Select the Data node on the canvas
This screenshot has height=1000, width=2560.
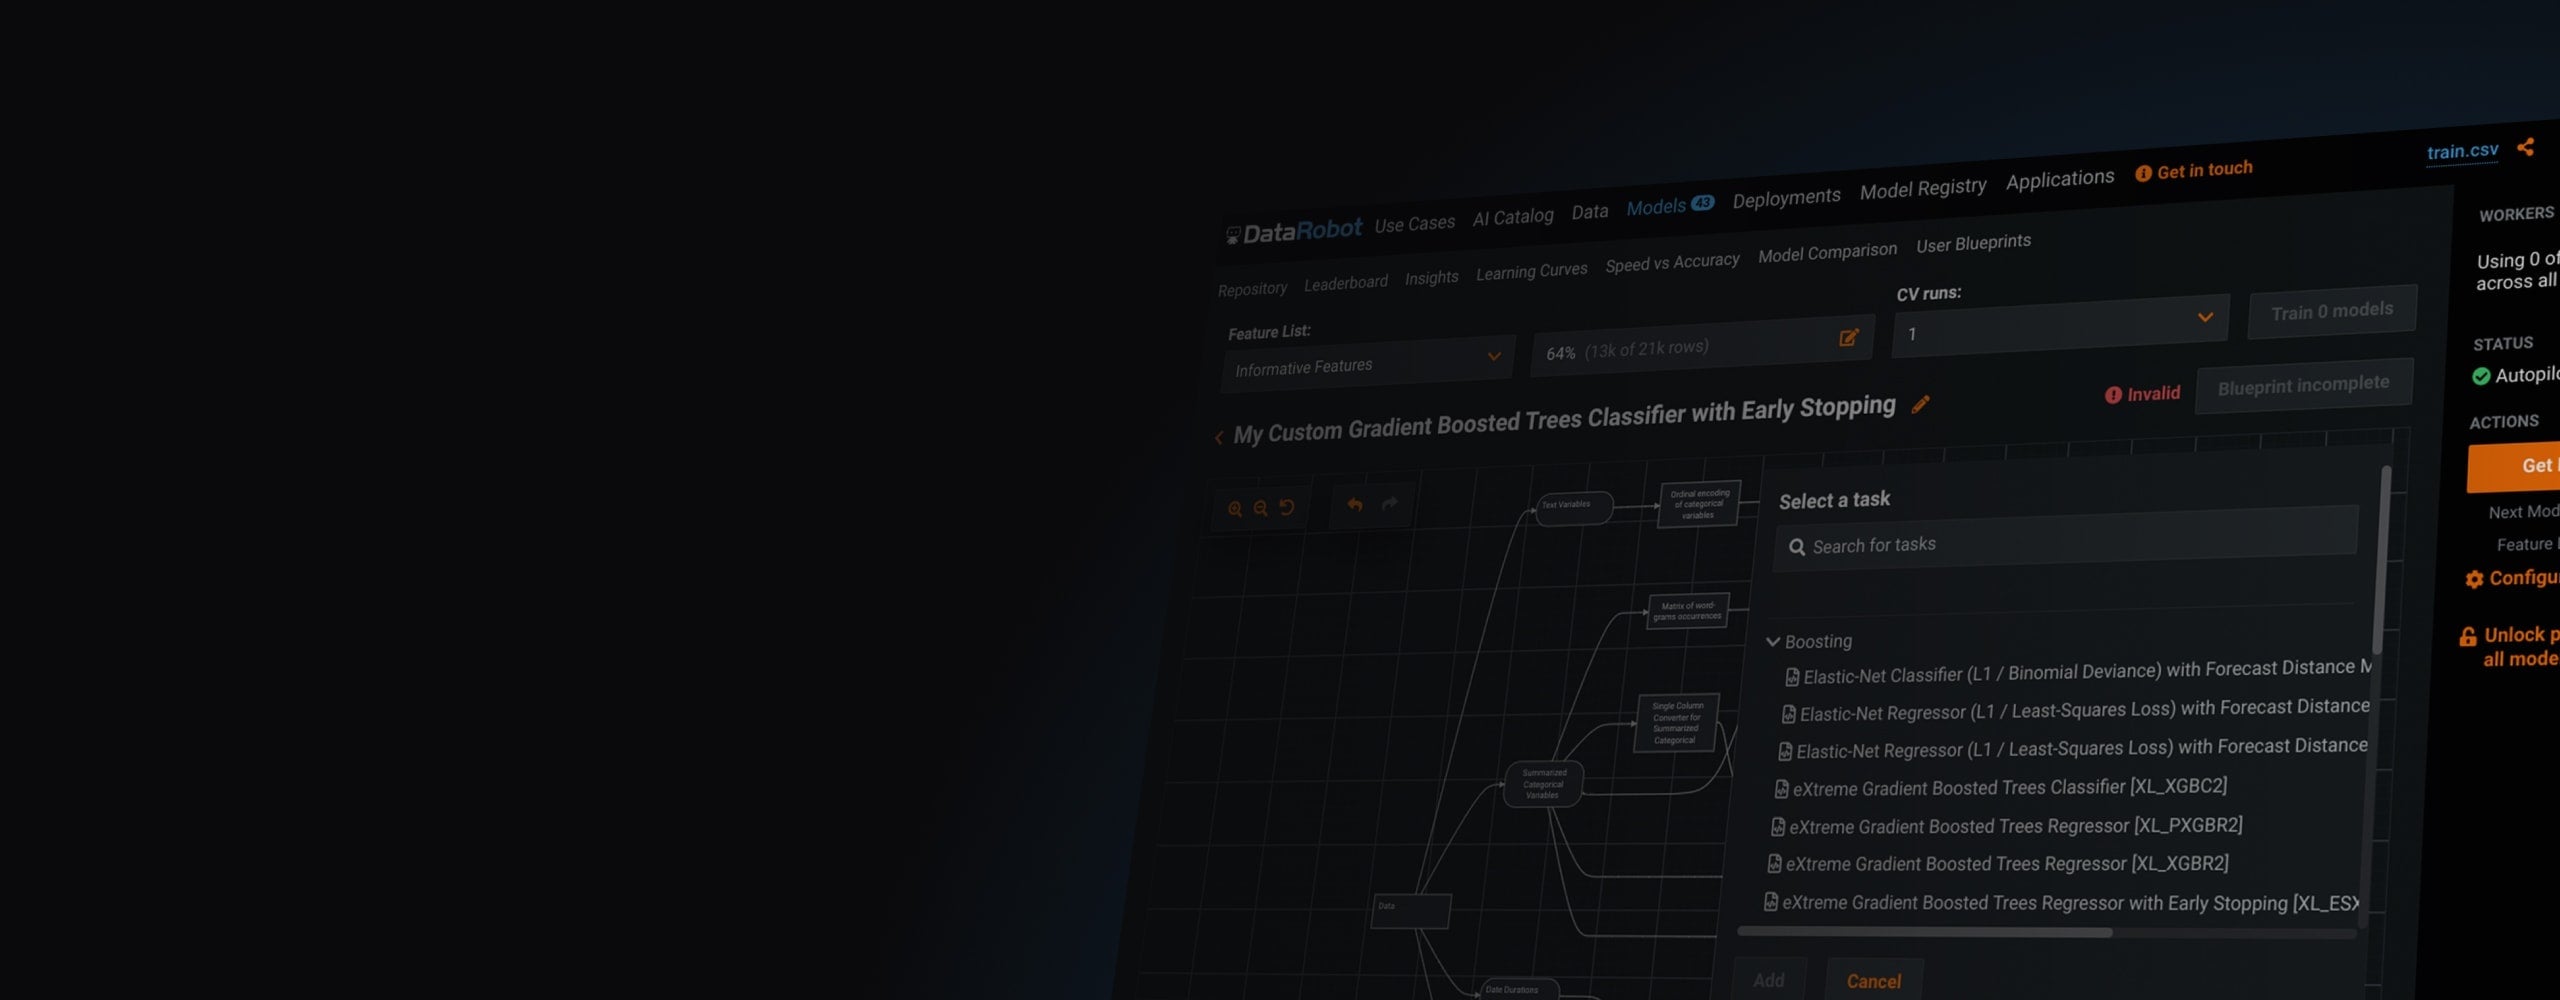click(1411, 911)
